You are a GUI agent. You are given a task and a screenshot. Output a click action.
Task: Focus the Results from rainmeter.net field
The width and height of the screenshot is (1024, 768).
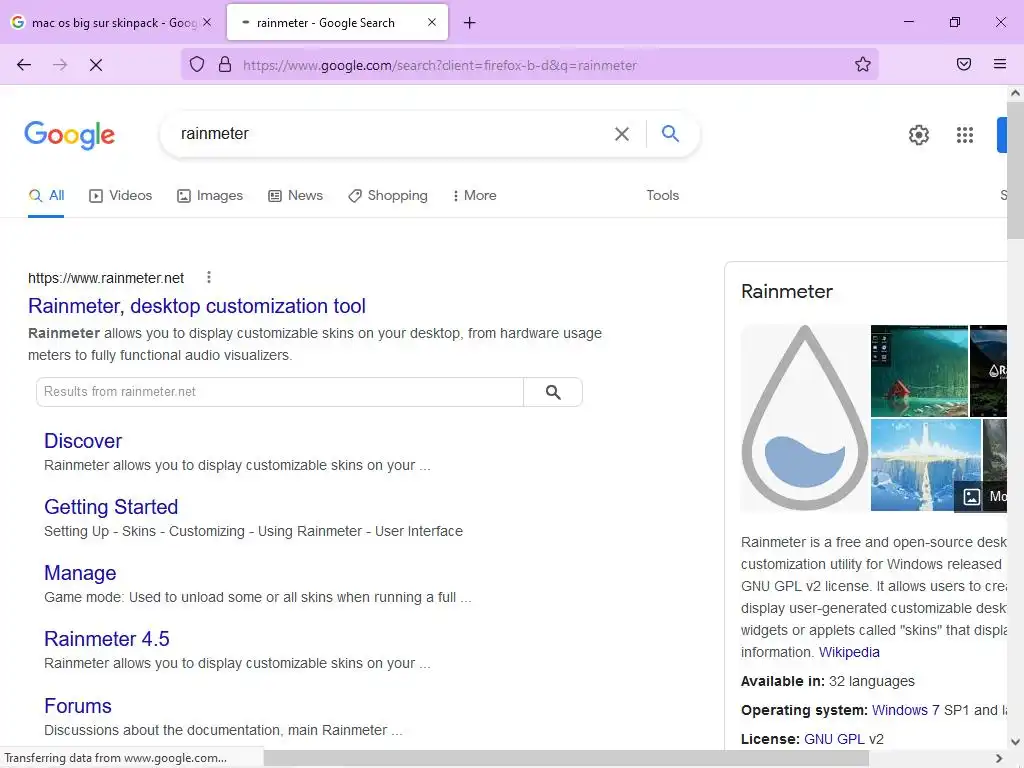pyautogui.click(x=280, y=392)
